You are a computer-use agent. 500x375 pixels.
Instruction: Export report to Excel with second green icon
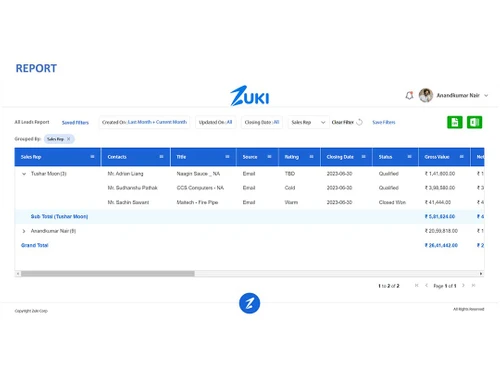[474, 122]
